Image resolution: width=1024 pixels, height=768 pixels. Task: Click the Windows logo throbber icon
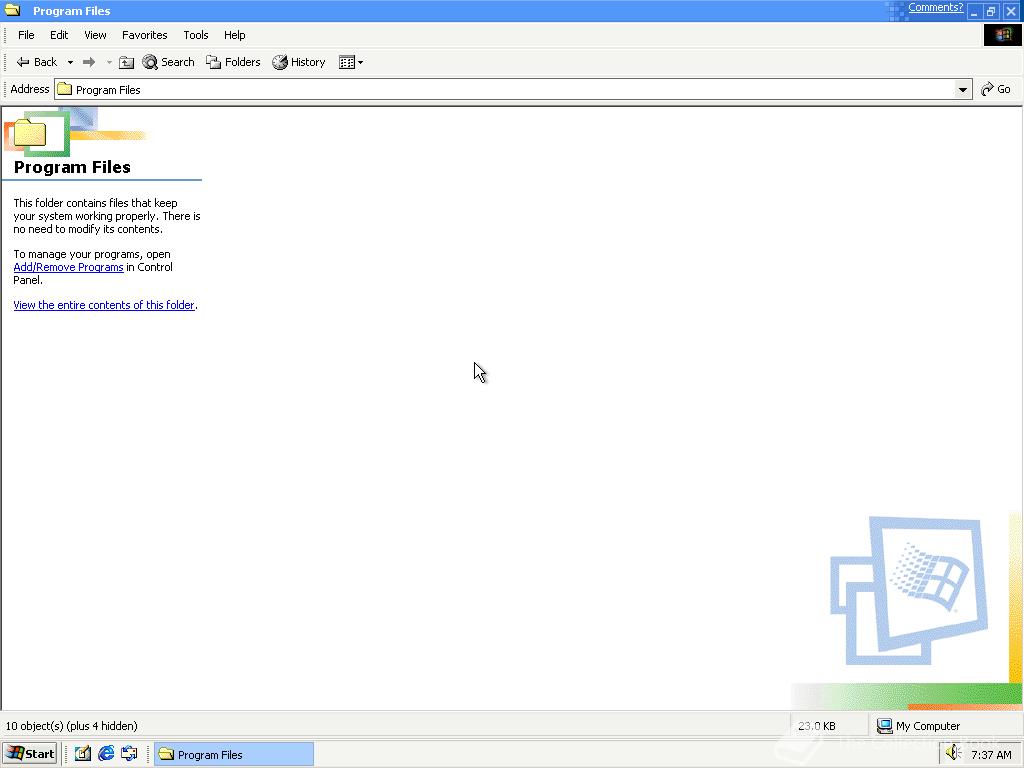(1002, 35)
